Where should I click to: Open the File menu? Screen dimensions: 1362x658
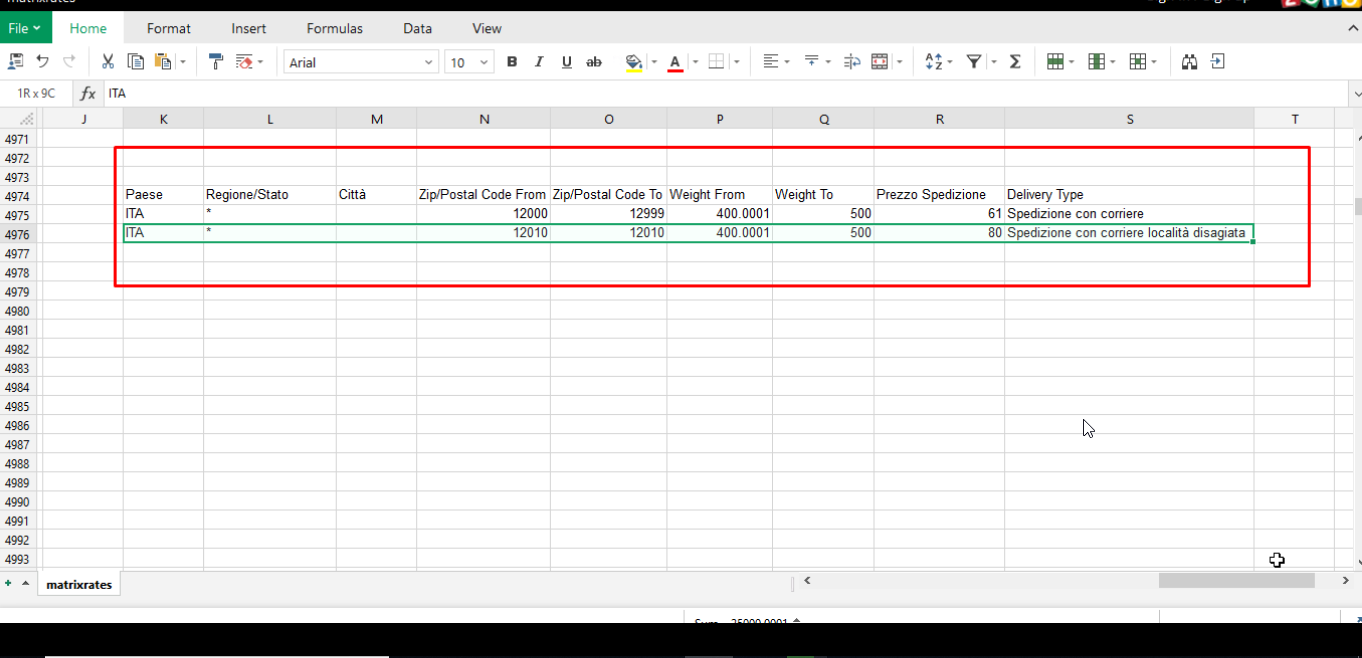point(24,28)
